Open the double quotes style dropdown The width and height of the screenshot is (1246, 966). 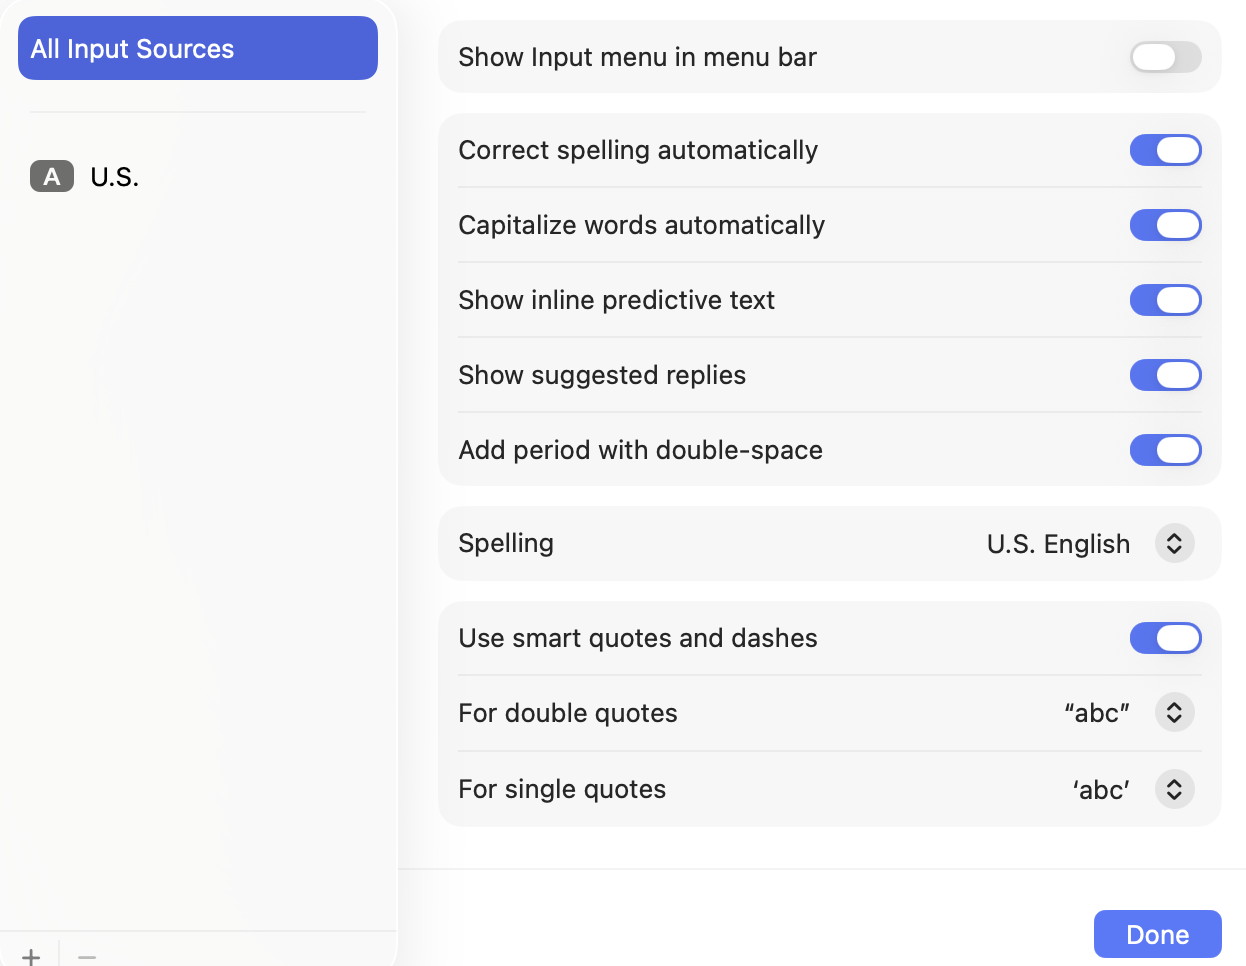(1175, 713)
